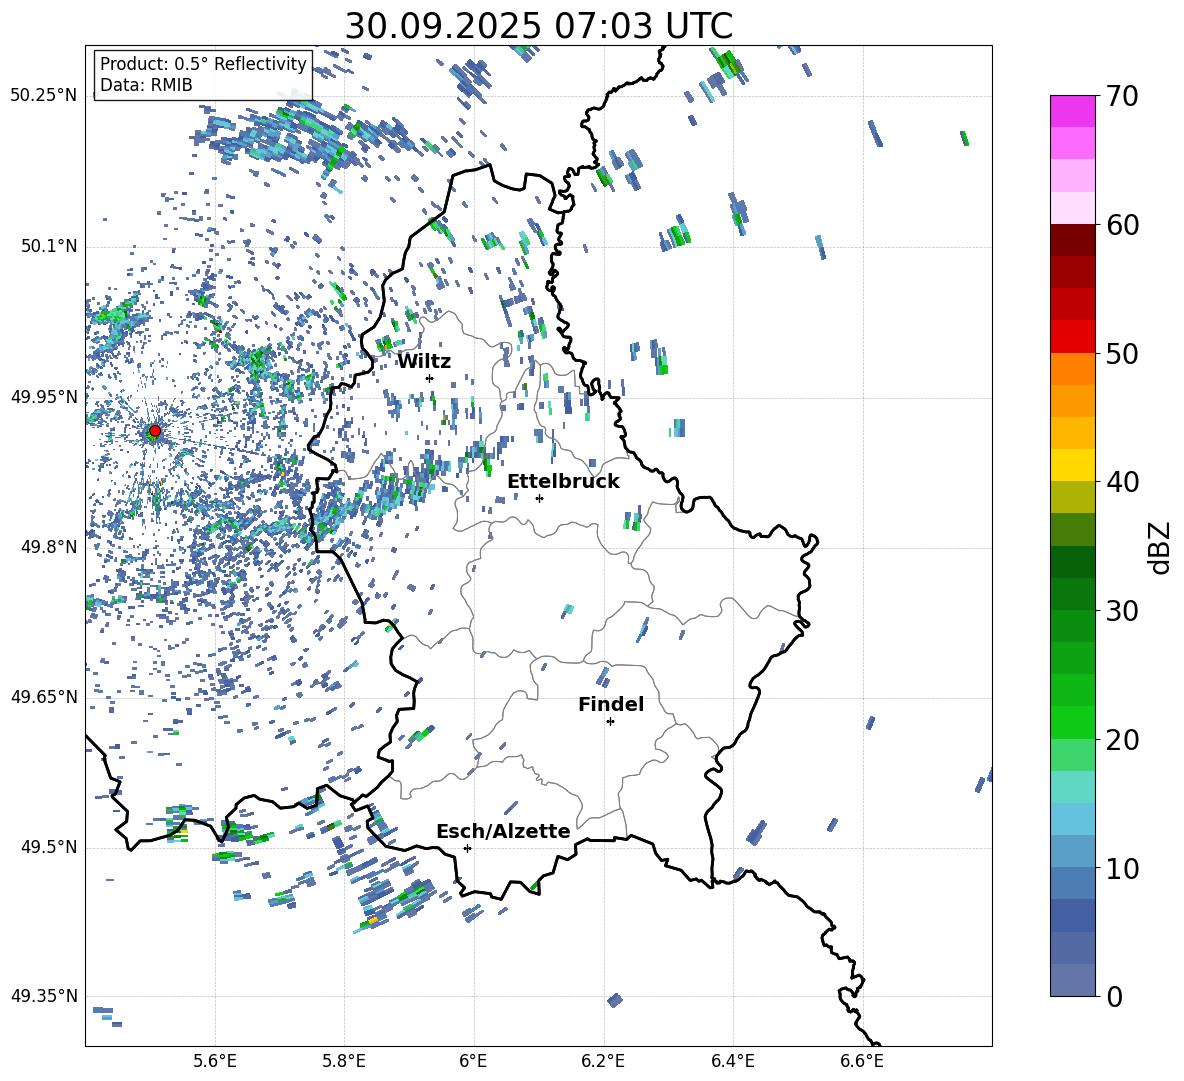Image resolution: width=1184 pixels, height=1081 pixels.
Task: Click the Esch/Alzette station cross marker
Action: [x=467, y=848]
